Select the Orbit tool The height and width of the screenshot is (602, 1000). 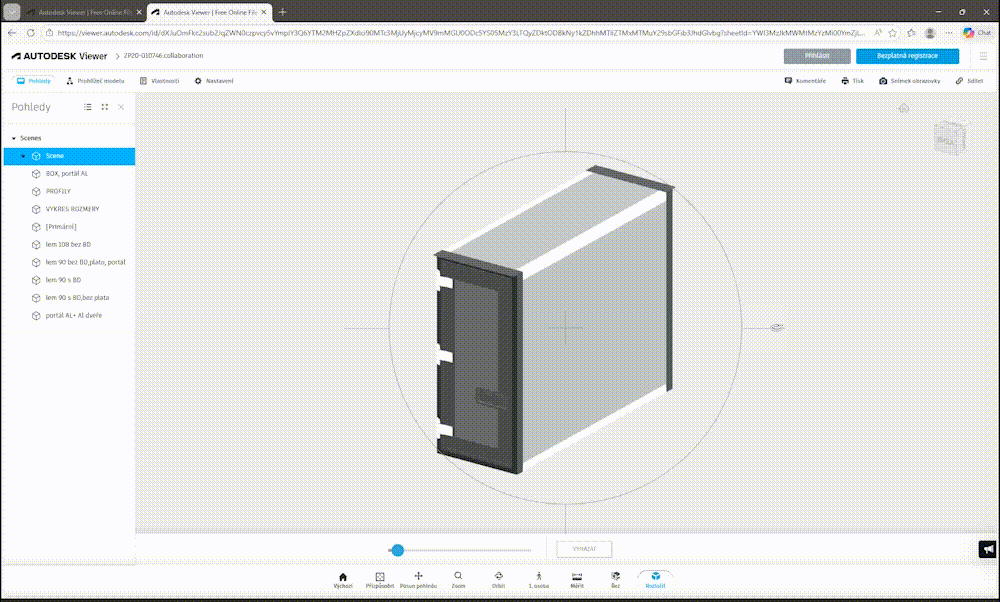pos(498,579)
